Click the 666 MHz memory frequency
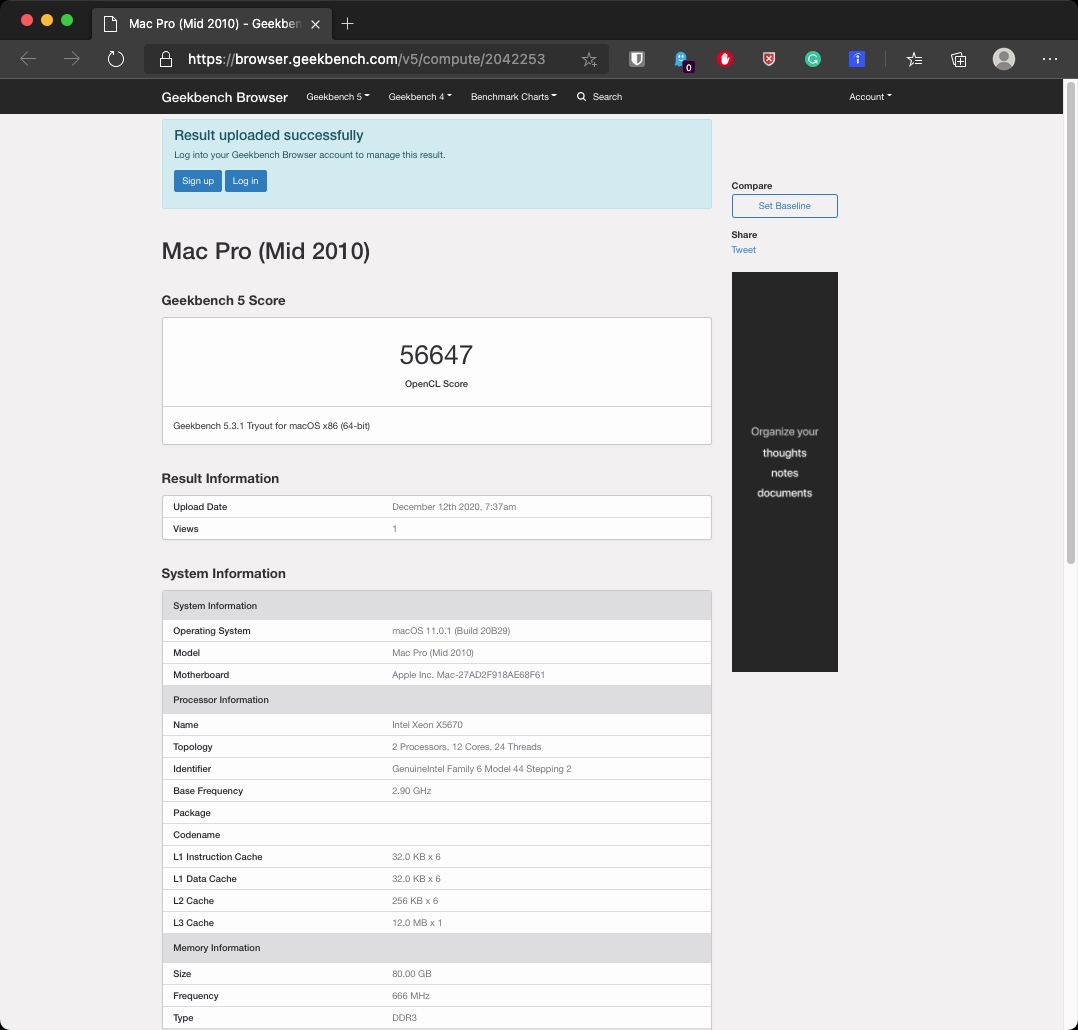The image size is (1078, 1030). (410, 996)
